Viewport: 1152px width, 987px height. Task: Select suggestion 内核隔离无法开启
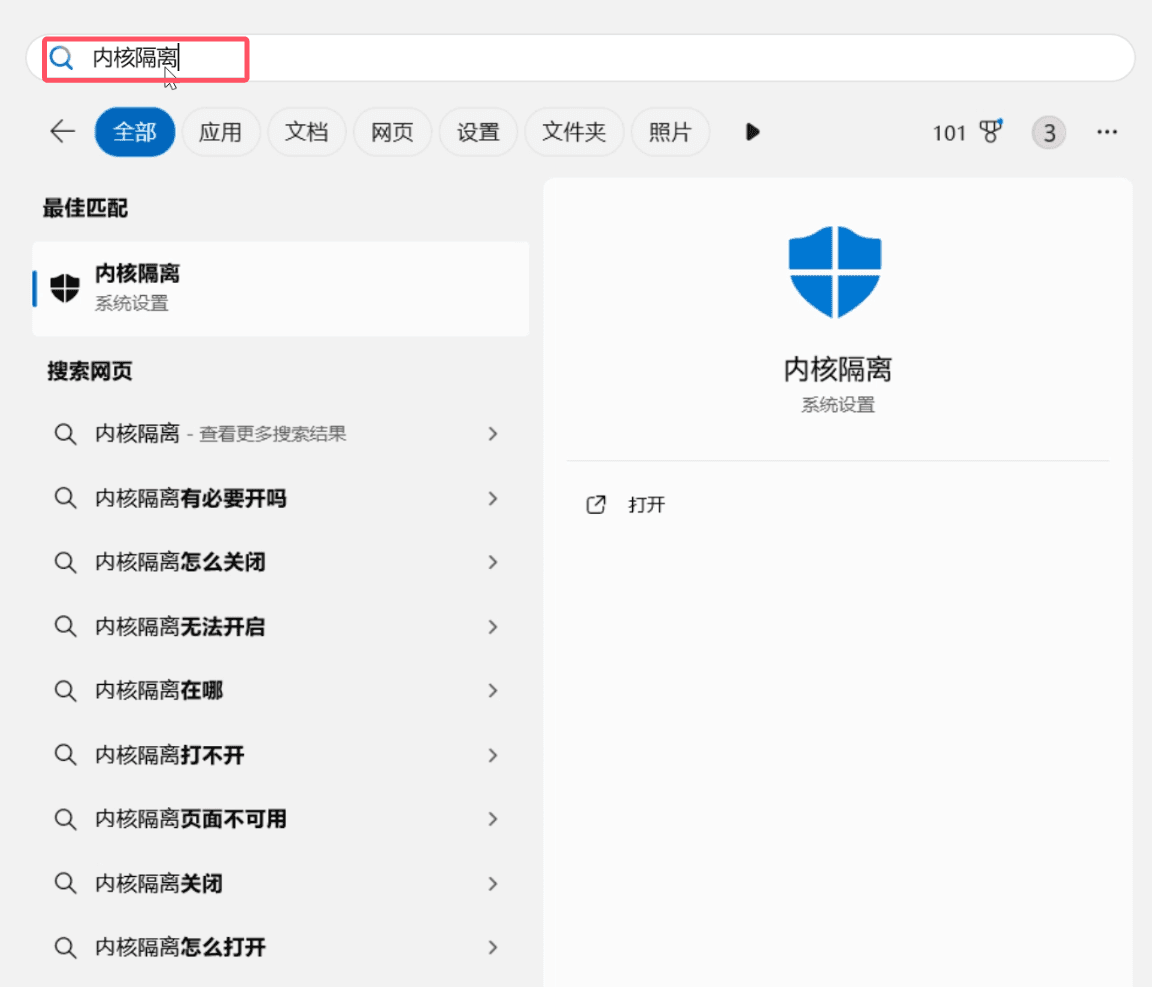tap(281, 627)
